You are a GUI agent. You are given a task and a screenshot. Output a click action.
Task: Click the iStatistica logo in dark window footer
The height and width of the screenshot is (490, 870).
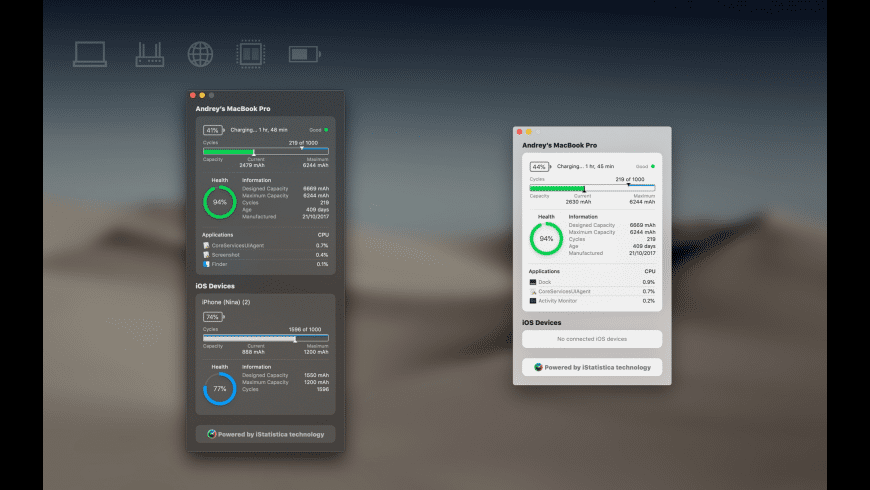tap(211, 434)
